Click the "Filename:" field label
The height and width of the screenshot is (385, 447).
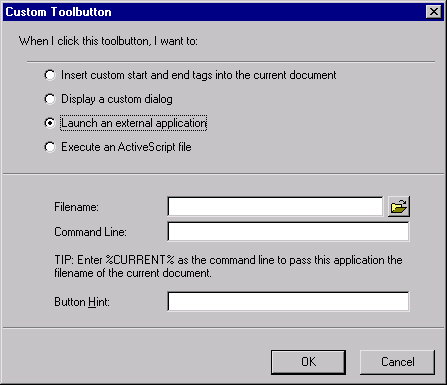[76, 207]
